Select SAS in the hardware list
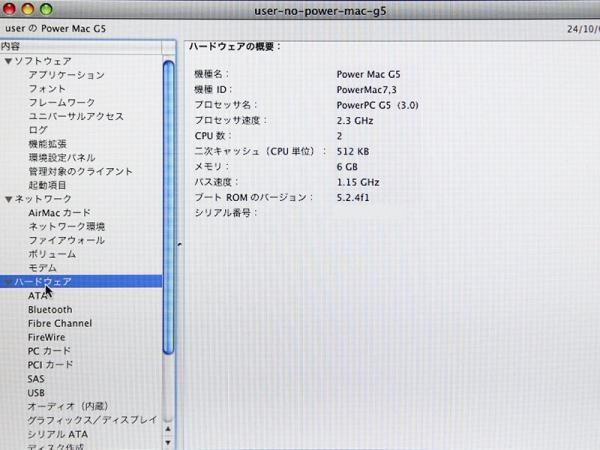This screenshot has height=450, width=600. [36, 379]
